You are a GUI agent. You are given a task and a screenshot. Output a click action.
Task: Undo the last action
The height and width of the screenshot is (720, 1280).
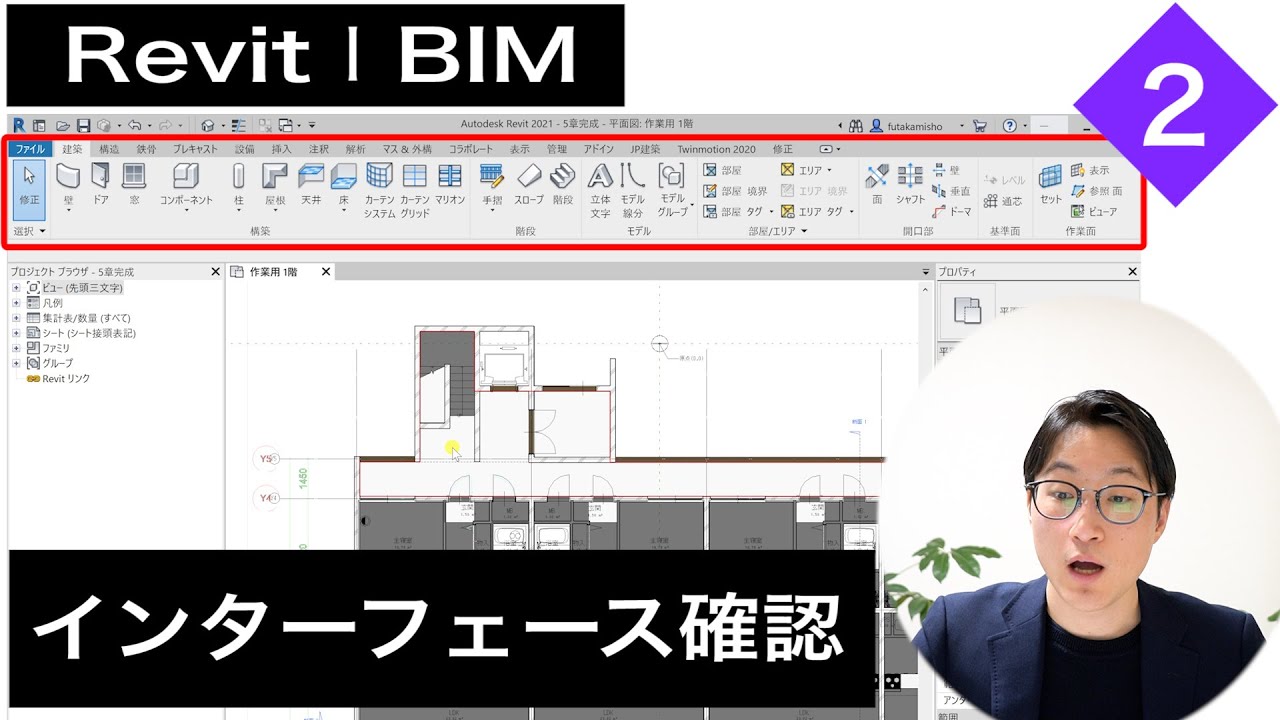[x=134, y=126]
